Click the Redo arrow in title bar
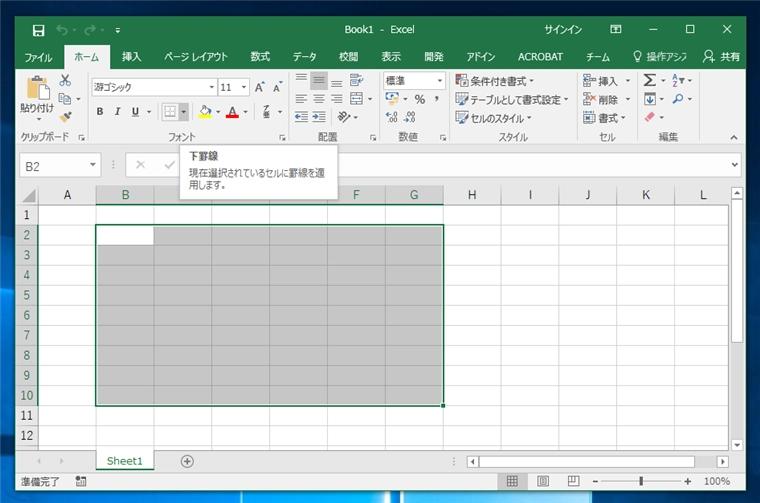The image size is (760, 503). (x=90, y=31)
